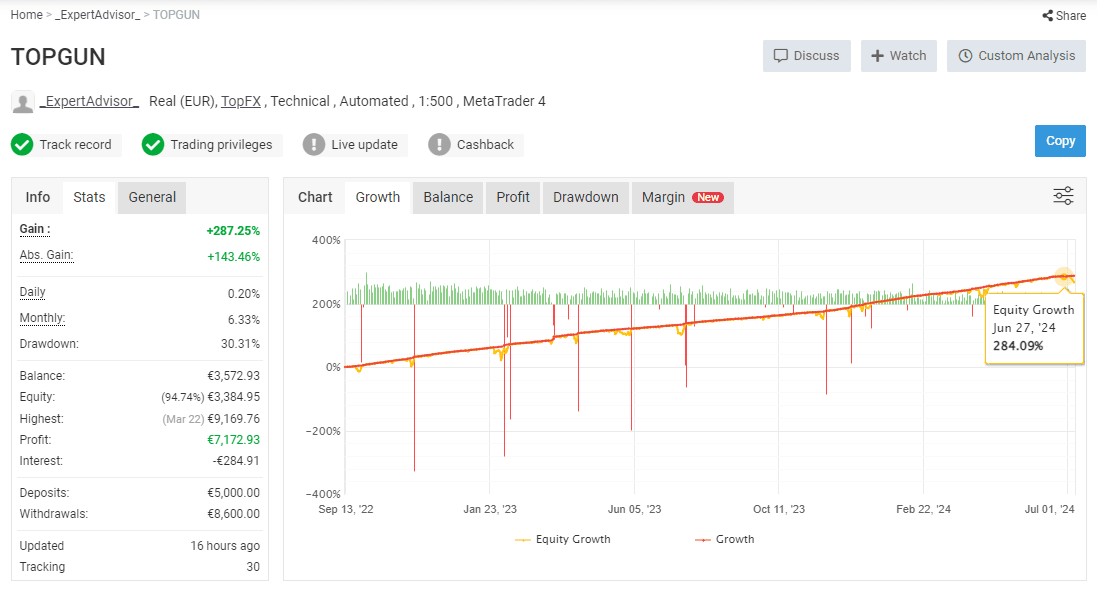
Task: Click Trading privileges green checkmark icon
Action: tap(153, 145)
